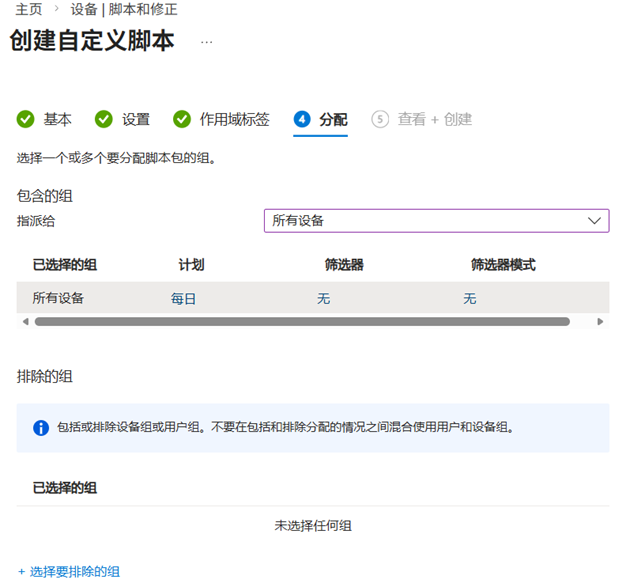Click the step 5 查看 + 创建 number icon

pyautogui.click(x=380, y=119)
